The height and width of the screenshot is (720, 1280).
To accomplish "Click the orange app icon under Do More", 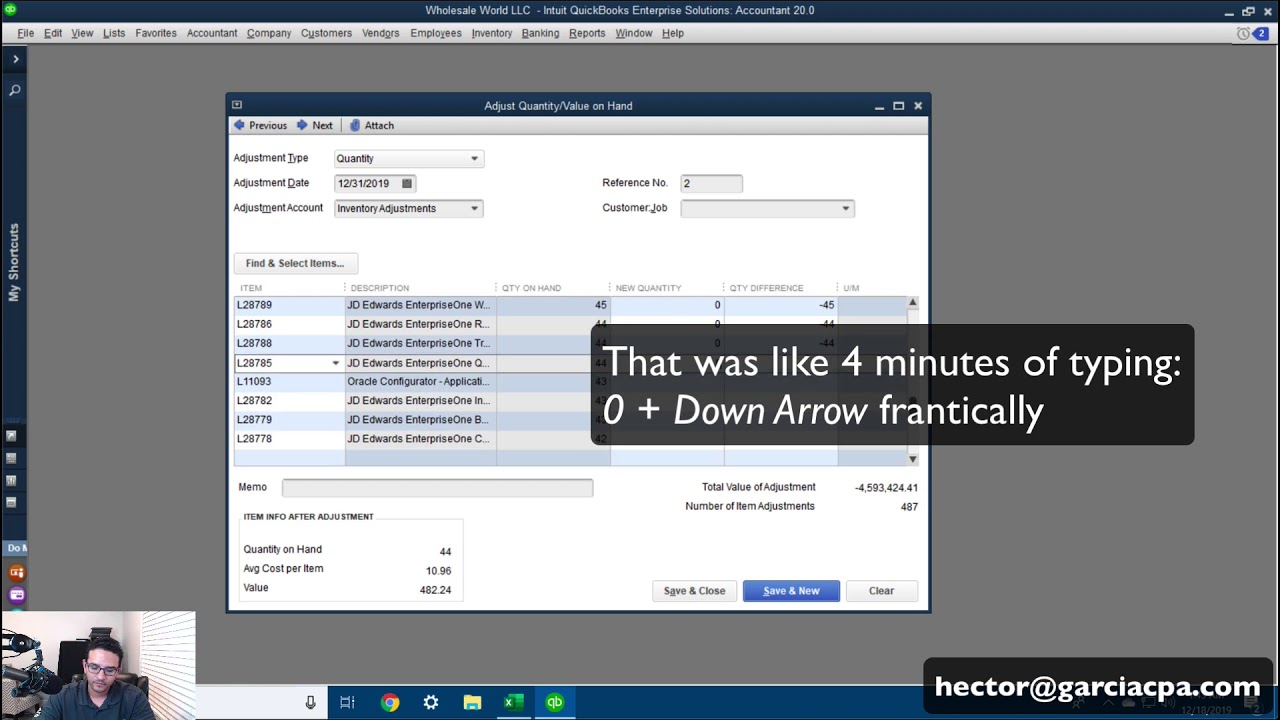I will [x=16, y=572].
